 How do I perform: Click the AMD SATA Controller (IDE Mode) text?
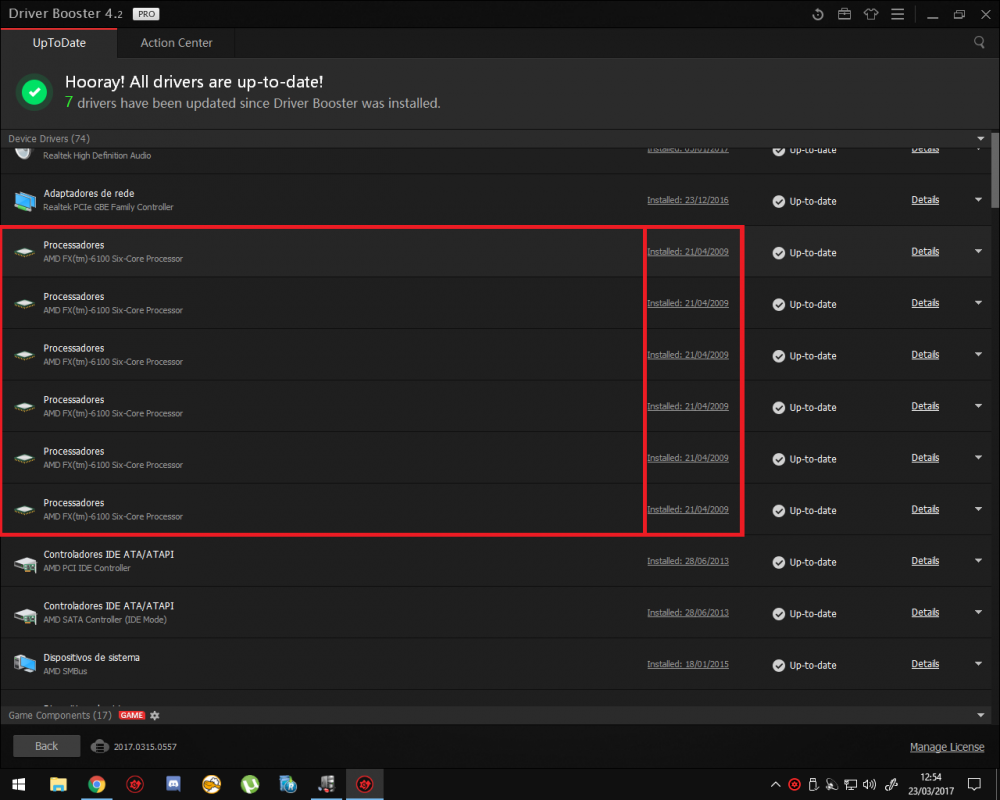tap(105, 620)
